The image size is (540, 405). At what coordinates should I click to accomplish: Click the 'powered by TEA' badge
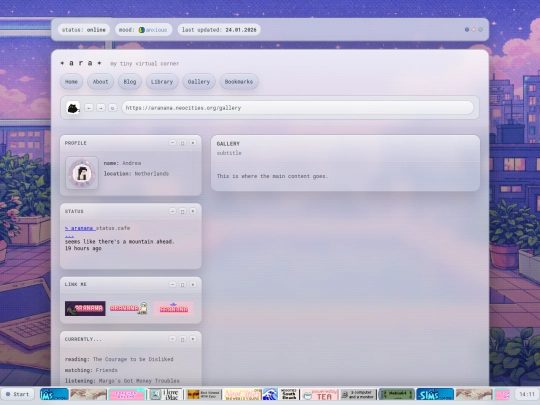tap(319, 394)
